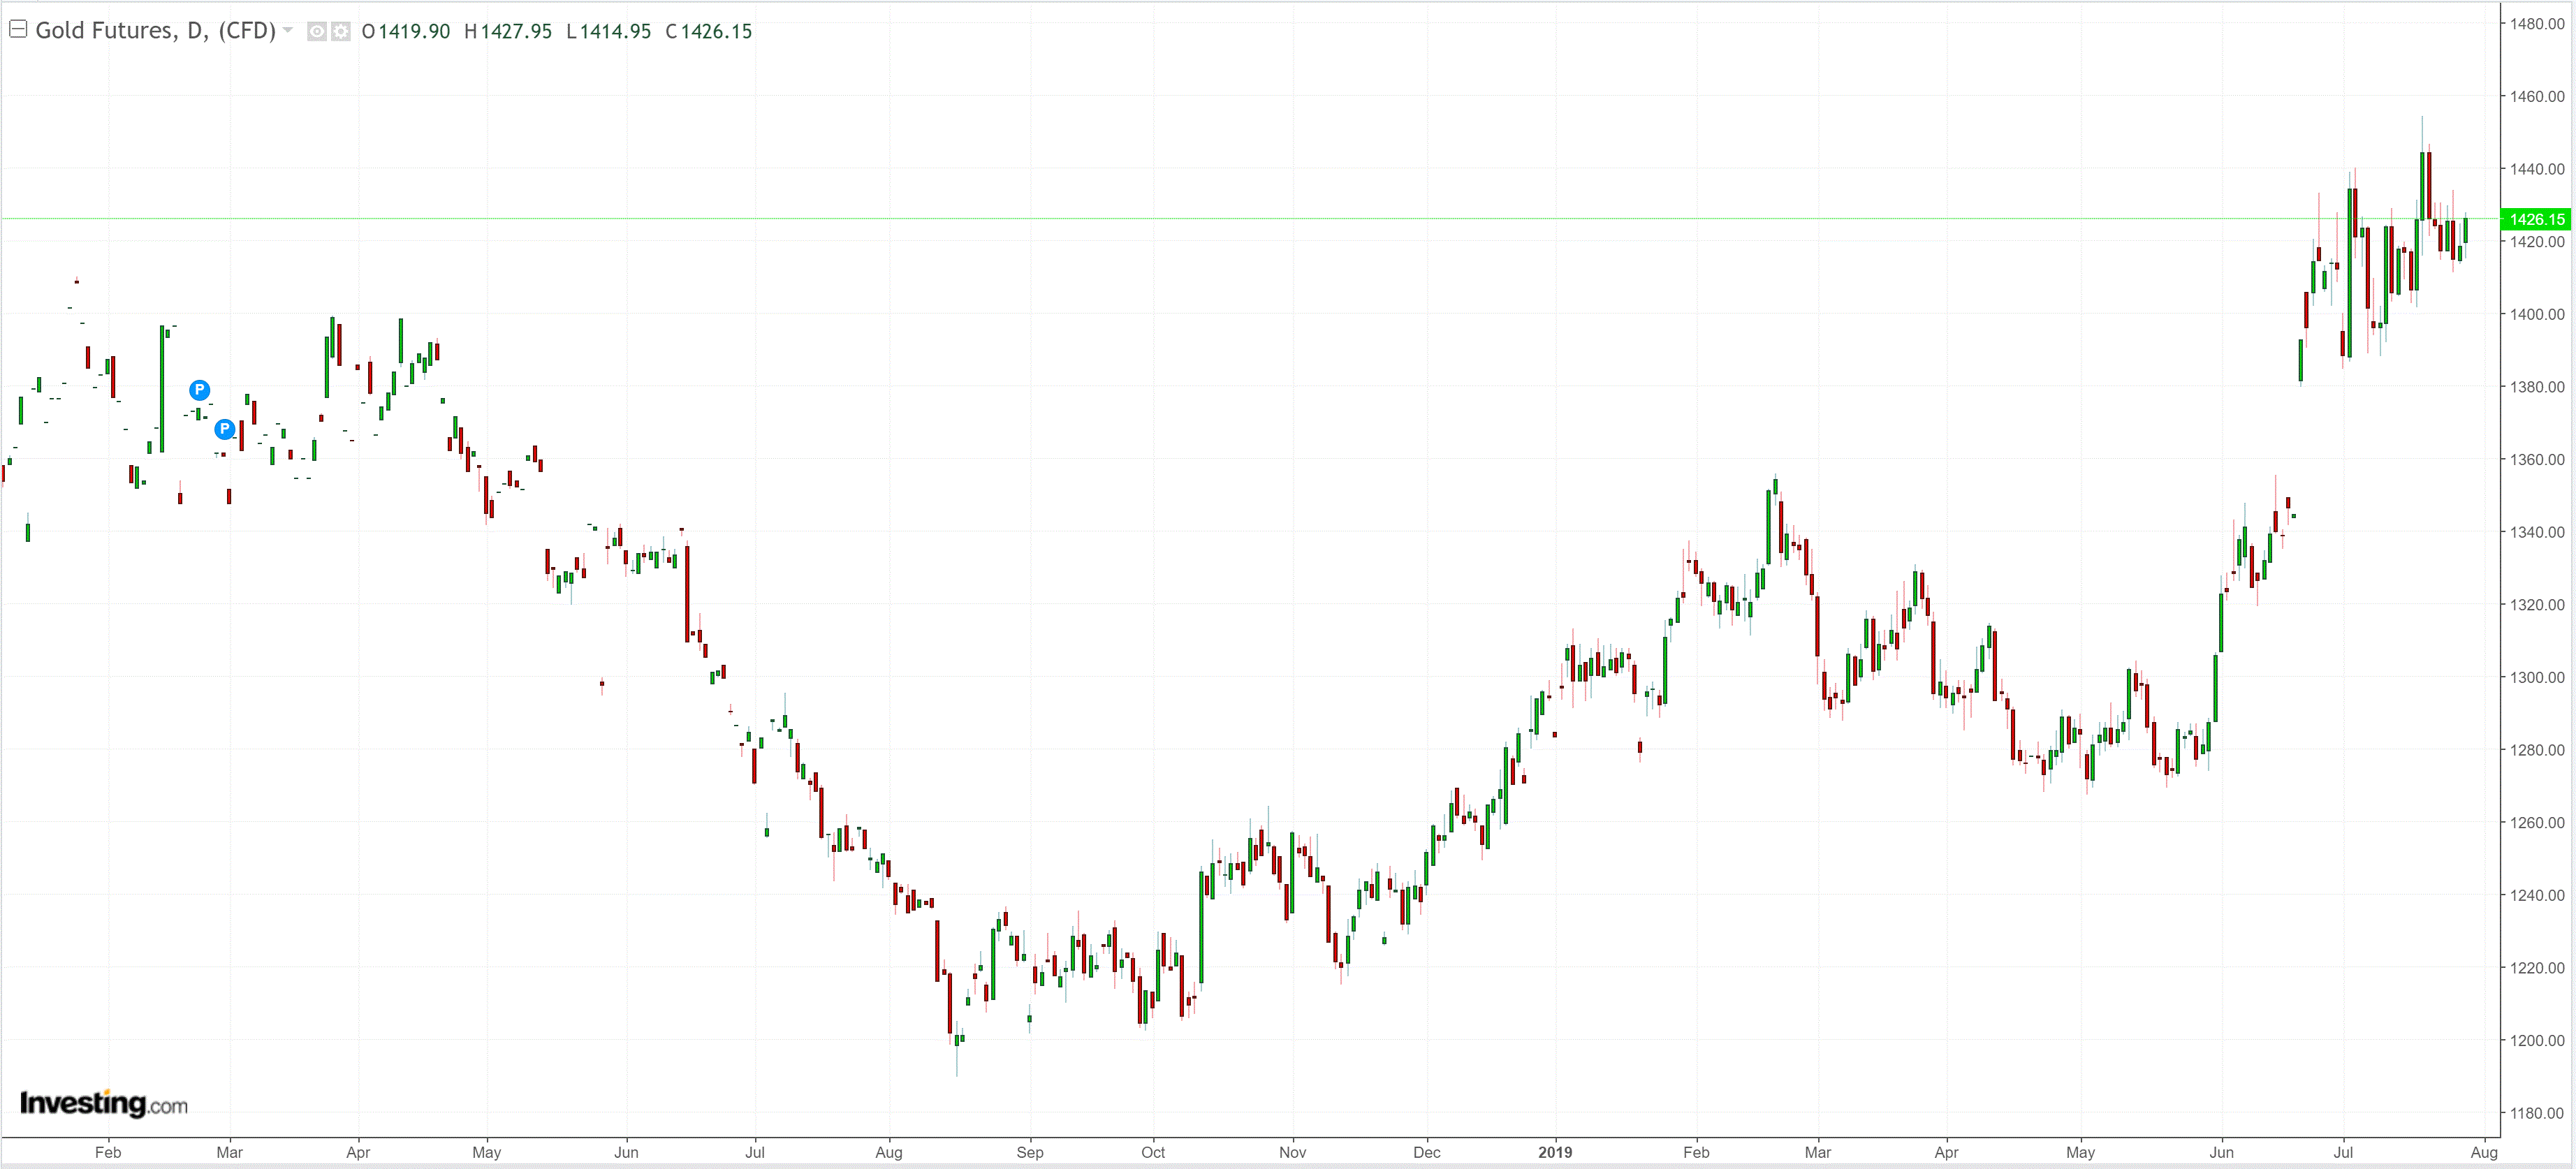This screenshot has width=2576, height=1169.
Task: Click the Investing.com logo
Action: click(103, 1103)
